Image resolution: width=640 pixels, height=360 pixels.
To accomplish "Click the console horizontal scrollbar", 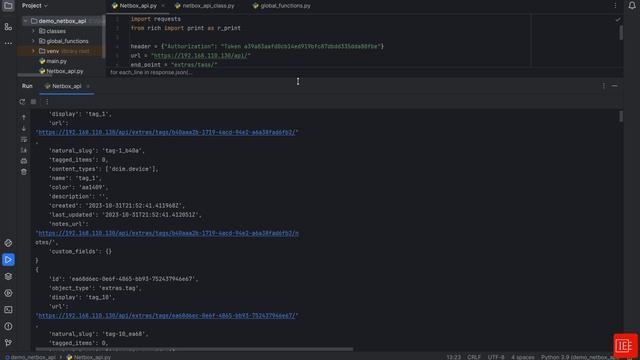I will [194, 349].
